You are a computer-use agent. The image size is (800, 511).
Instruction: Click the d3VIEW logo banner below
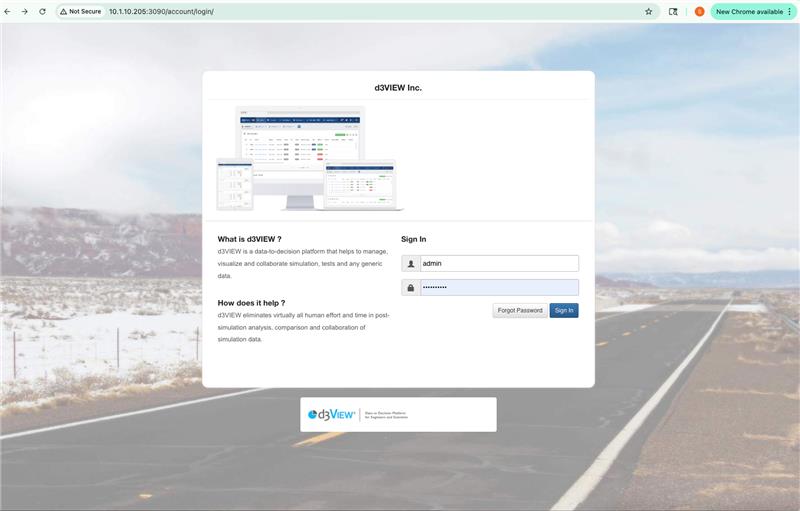[x=398, y=415]
